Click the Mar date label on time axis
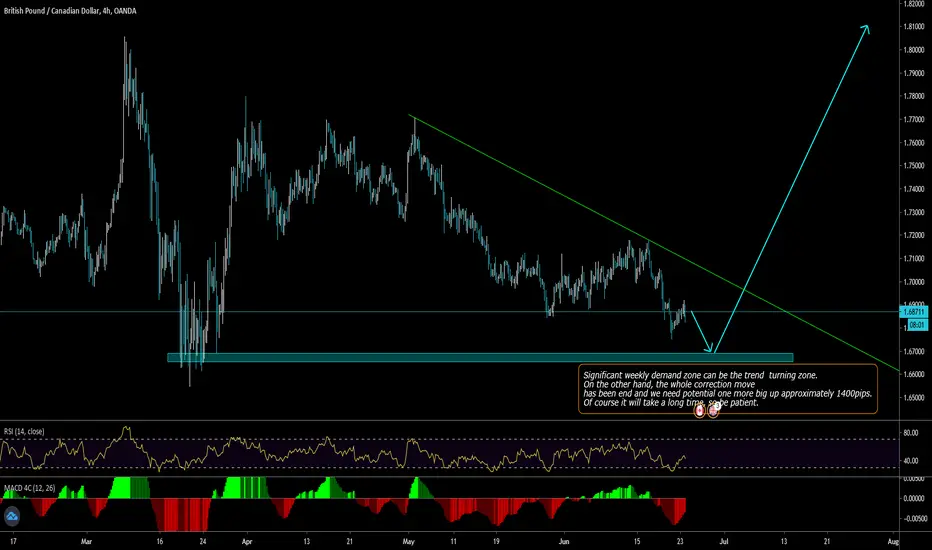Screen dimensions: 932x550 tap(87, 542)
